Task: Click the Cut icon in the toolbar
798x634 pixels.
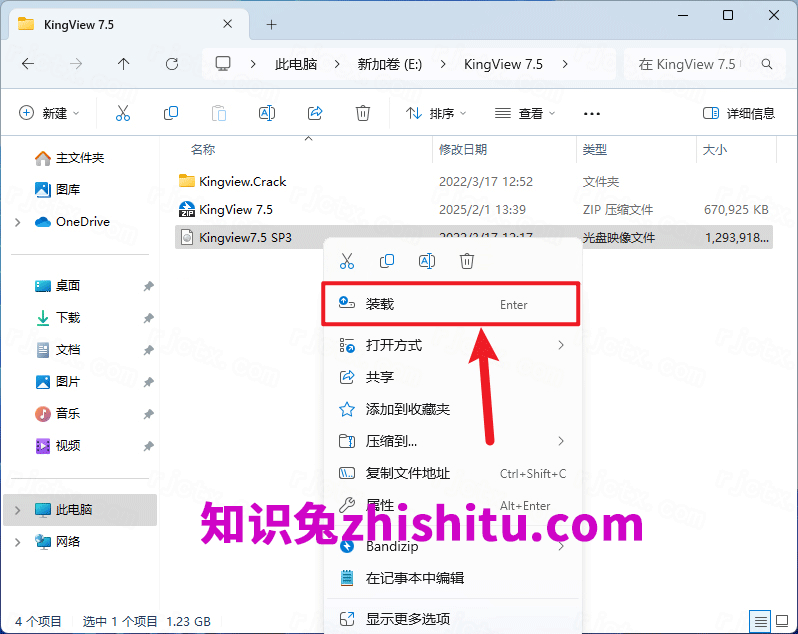Action: [x=123, y=113]
